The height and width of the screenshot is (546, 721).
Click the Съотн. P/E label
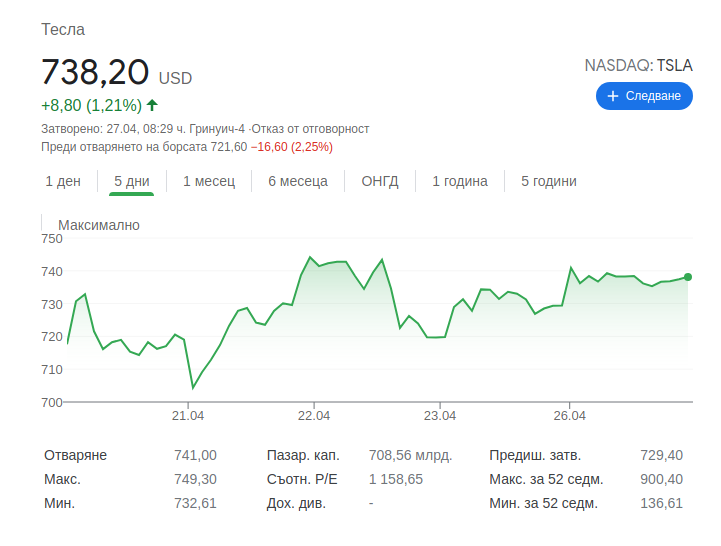pos(302,479)
